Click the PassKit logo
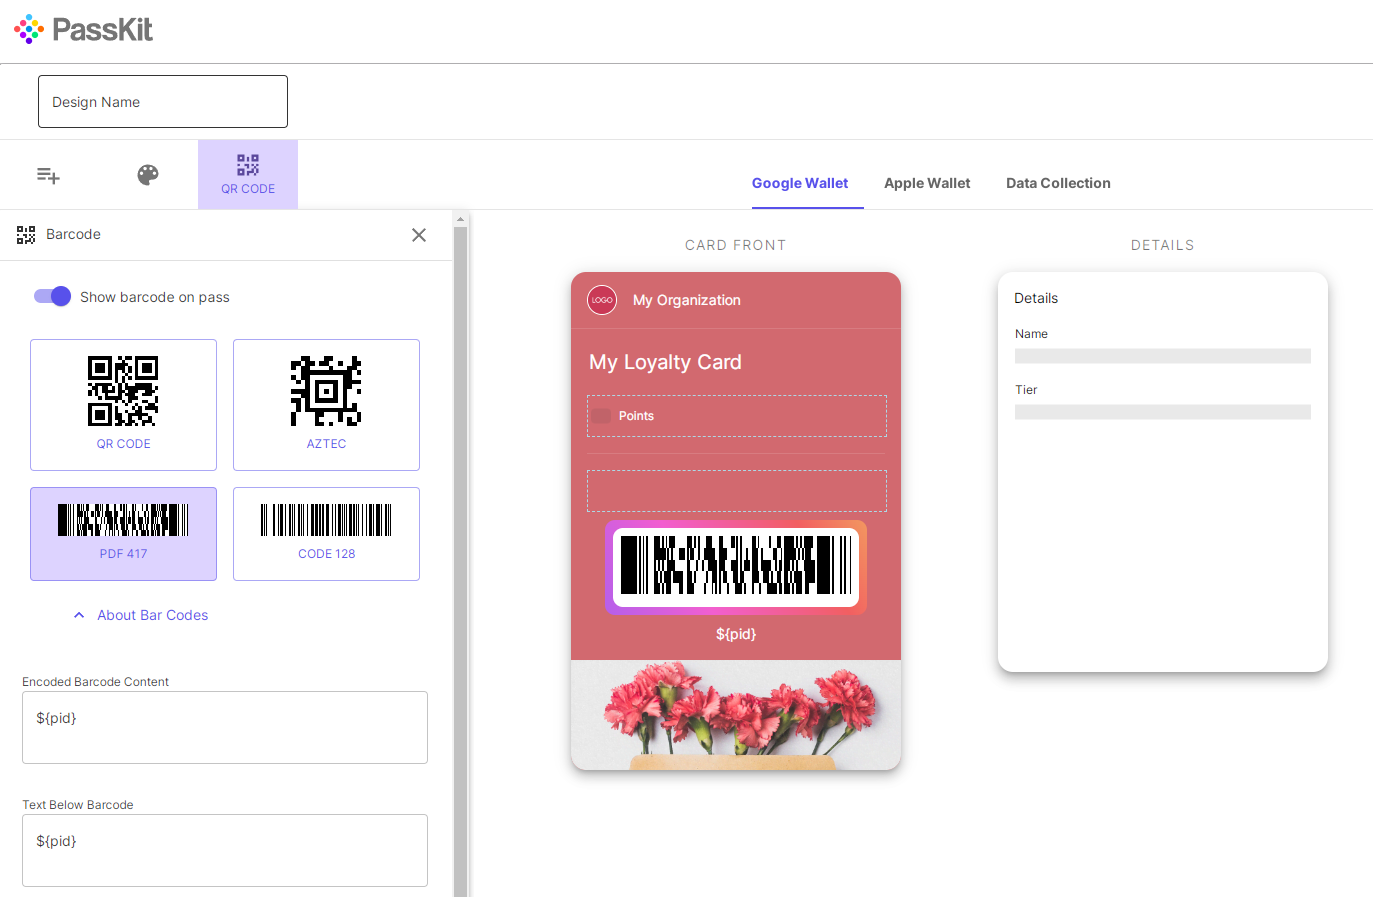 [83, 30]
